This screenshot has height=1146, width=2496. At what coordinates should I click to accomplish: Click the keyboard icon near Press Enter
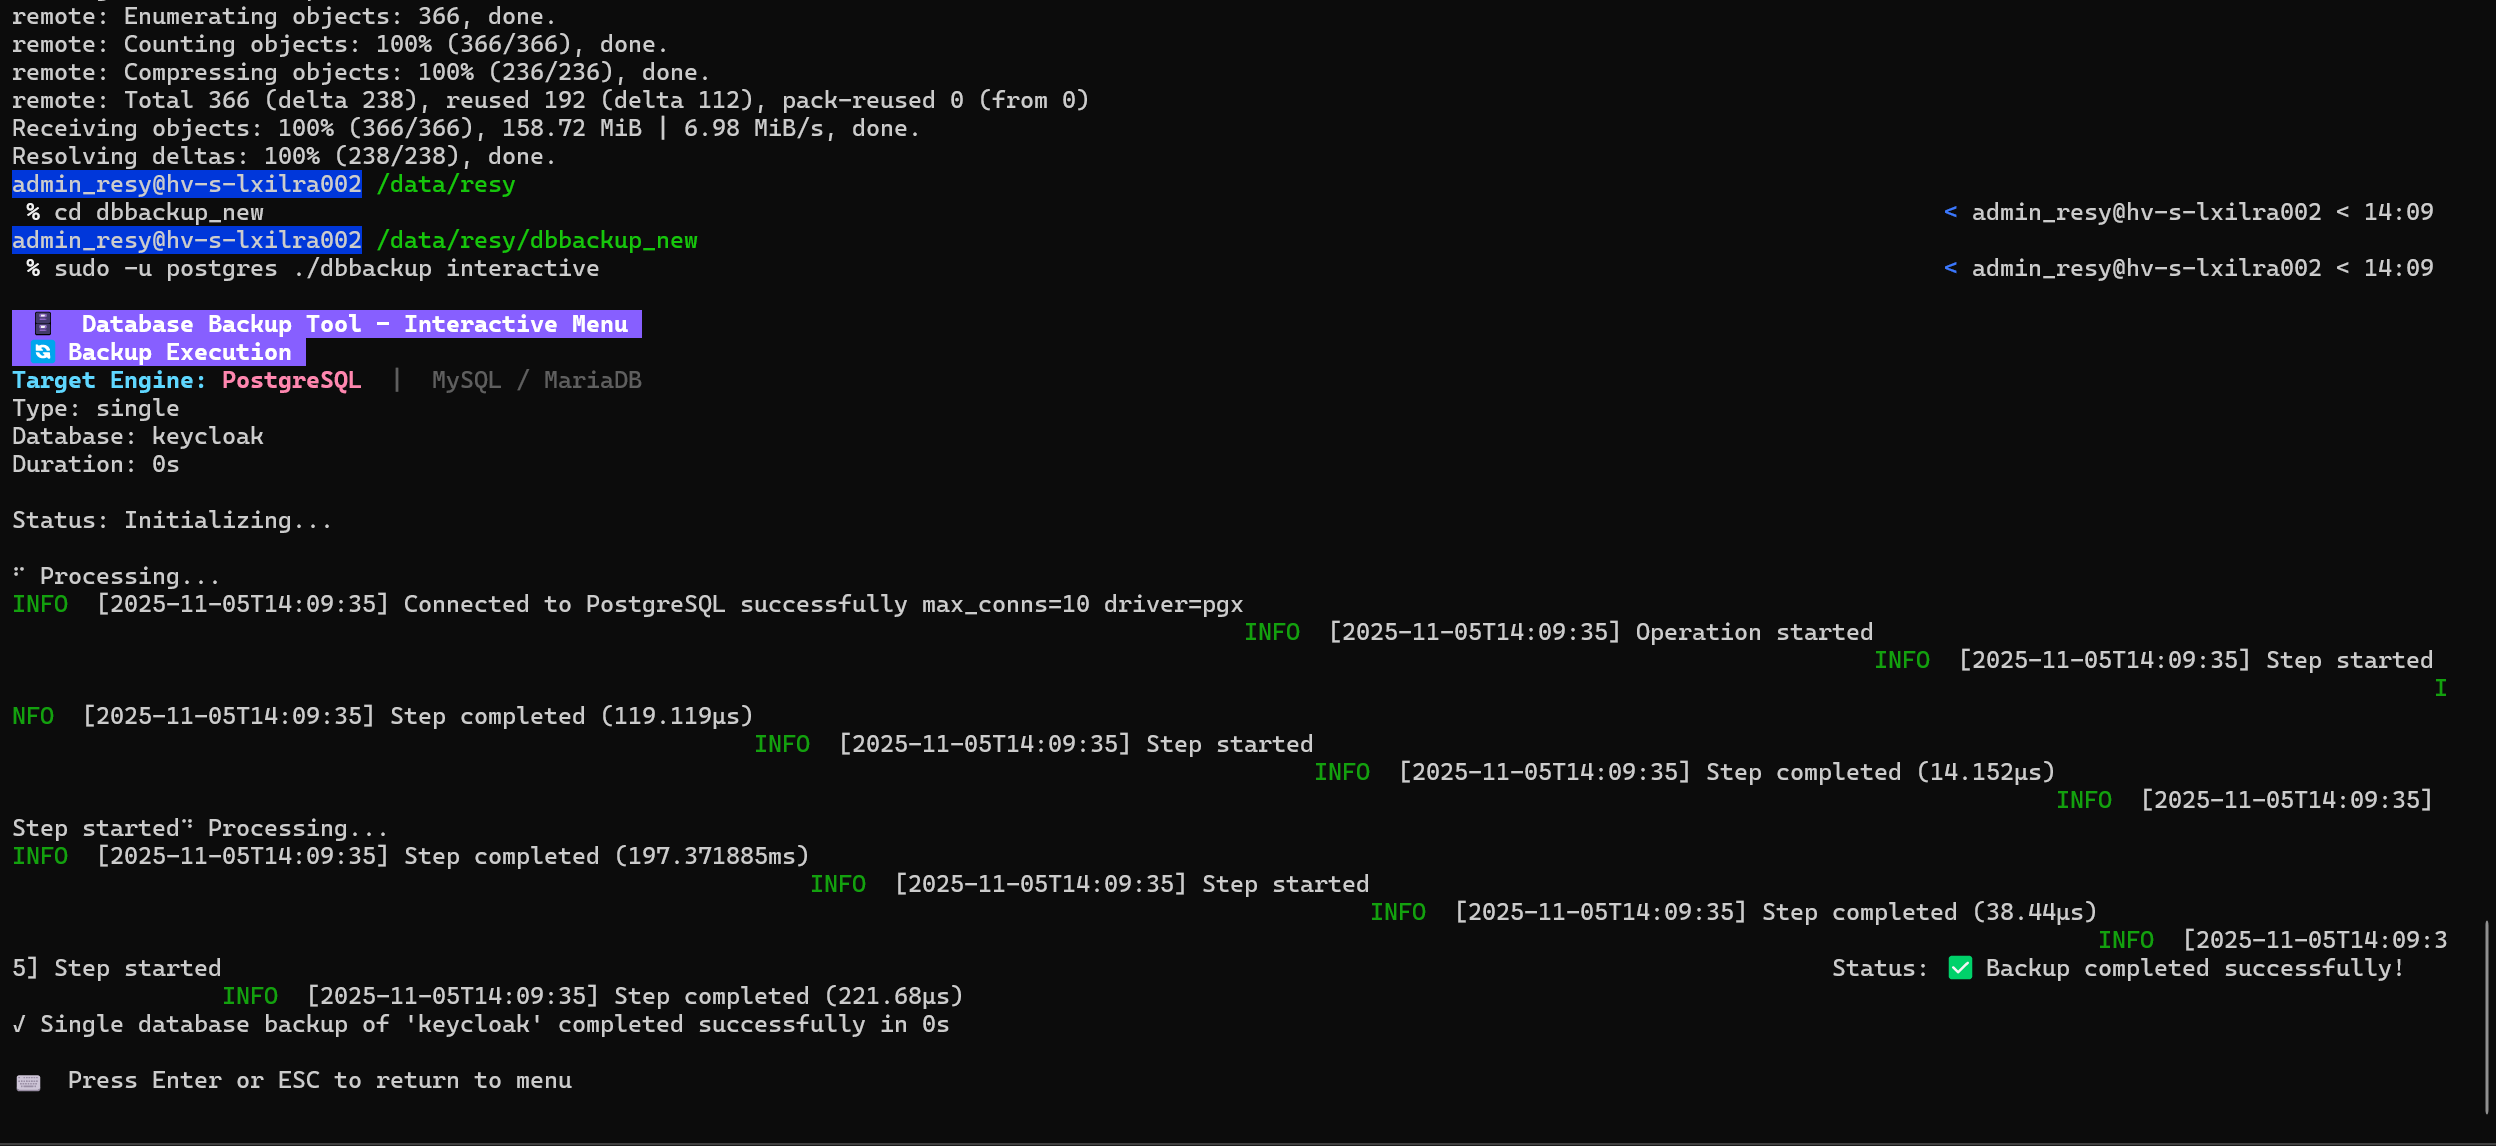pyautogui.click(x=29, y=1082)
